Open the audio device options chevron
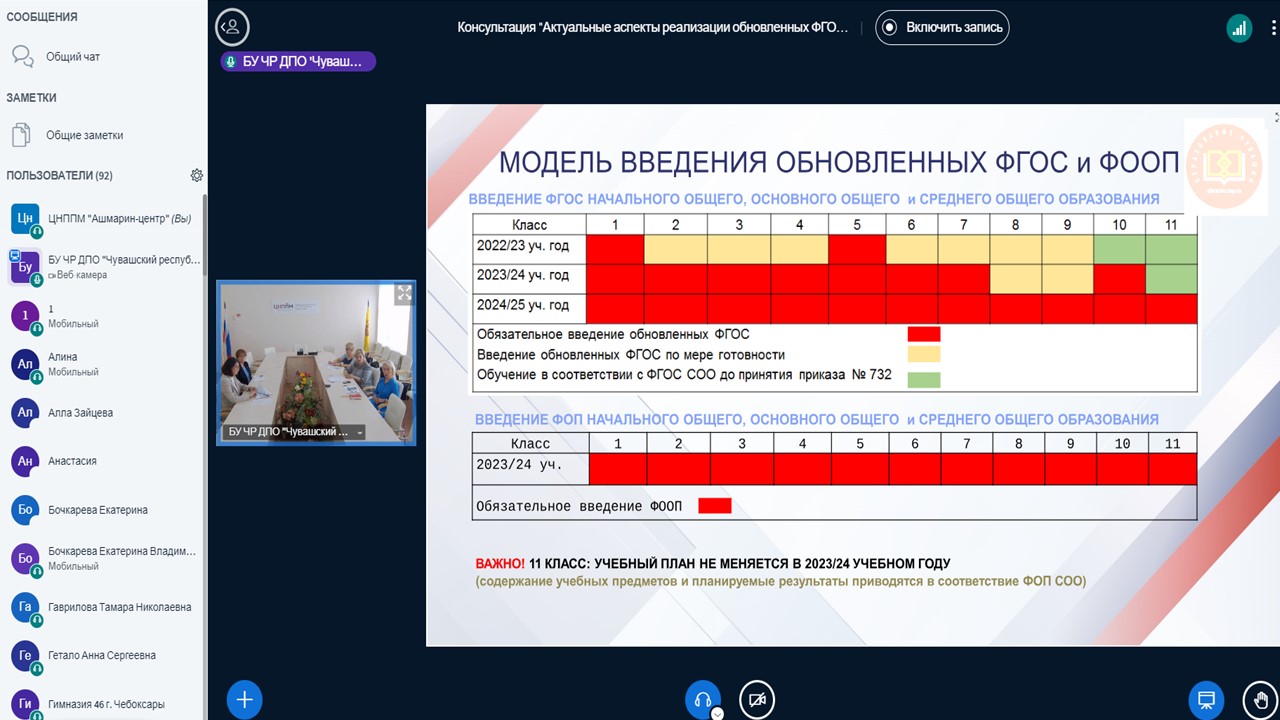The height and width of the screenshot is (720, 1280). (717, 713)
